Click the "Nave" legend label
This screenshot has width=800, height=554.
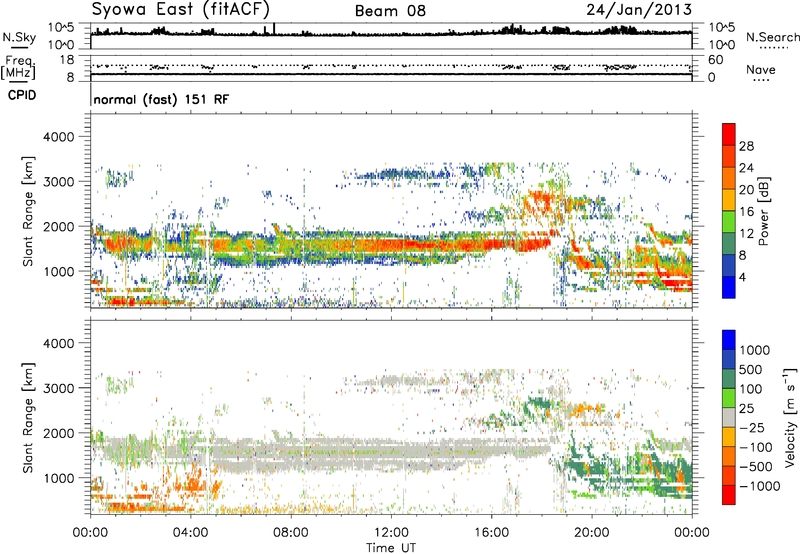click(x=761, y=70)
